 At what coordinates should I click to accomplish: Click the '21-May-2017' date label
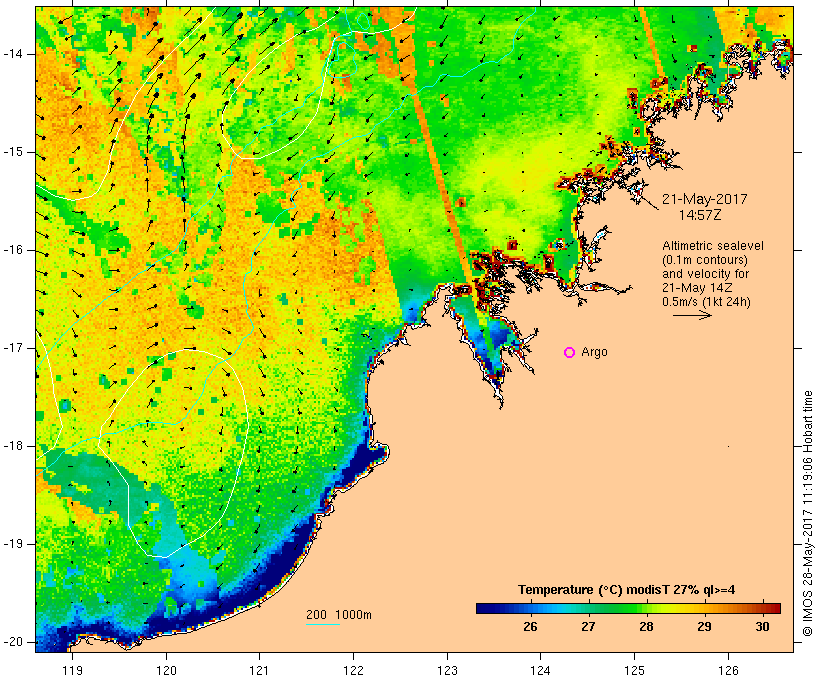click(704, 199)
